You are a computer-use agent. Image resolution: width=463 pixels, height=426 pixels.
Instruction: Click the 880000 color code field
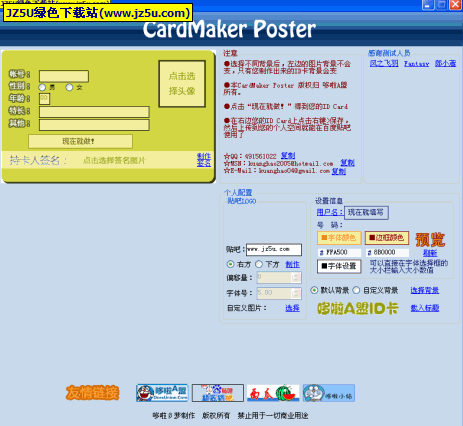pyautogui.click(x=387, y=252)
